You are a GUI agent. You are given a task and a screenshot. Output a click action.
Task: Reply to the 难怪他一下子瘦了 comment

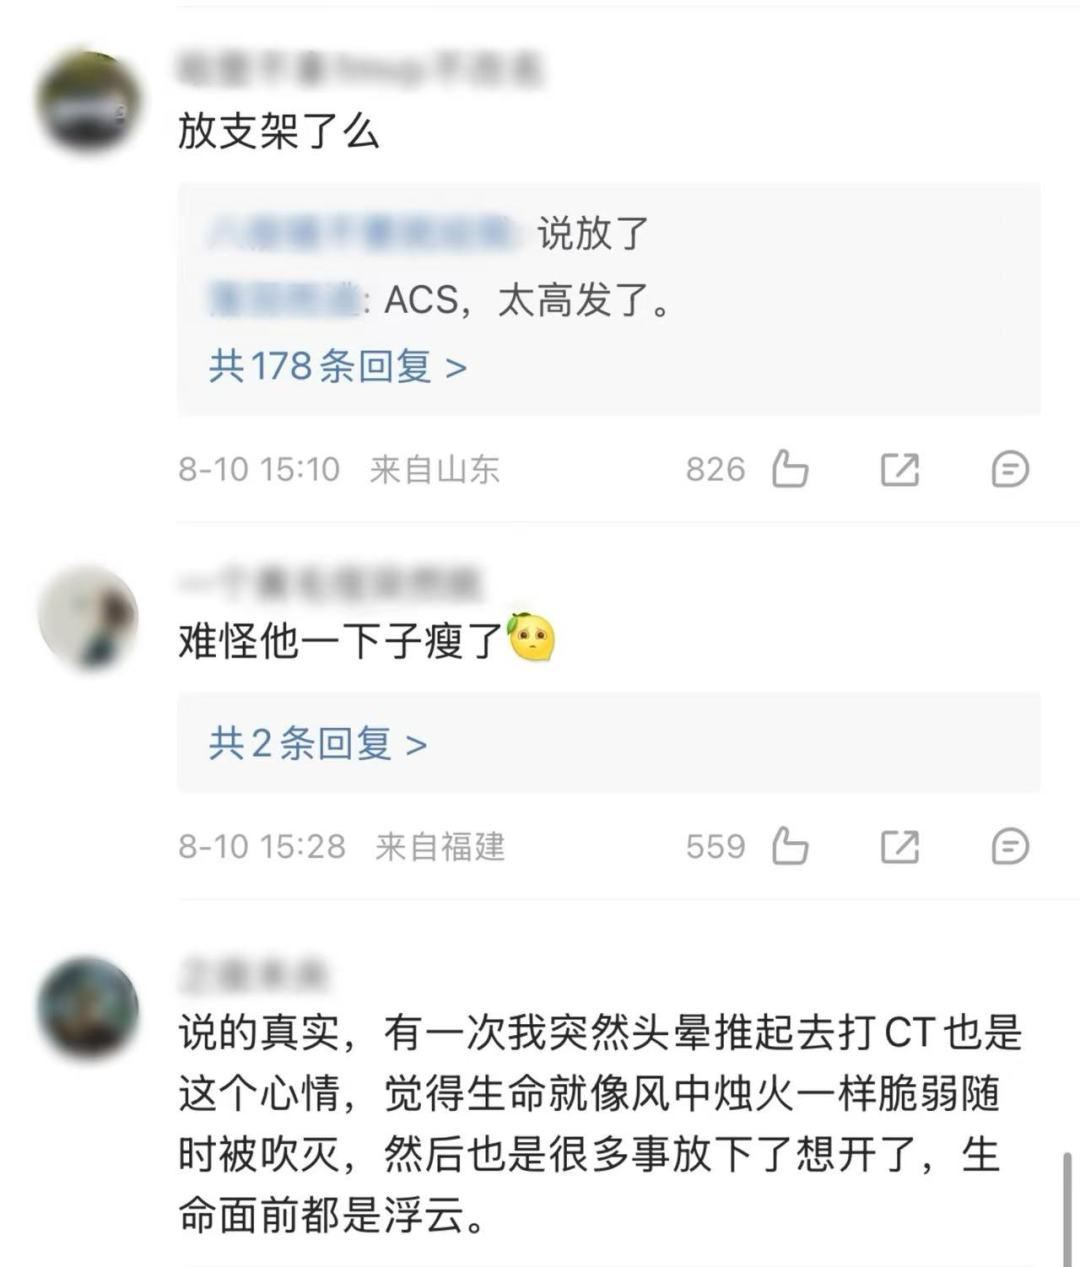tap(1009, 847)
